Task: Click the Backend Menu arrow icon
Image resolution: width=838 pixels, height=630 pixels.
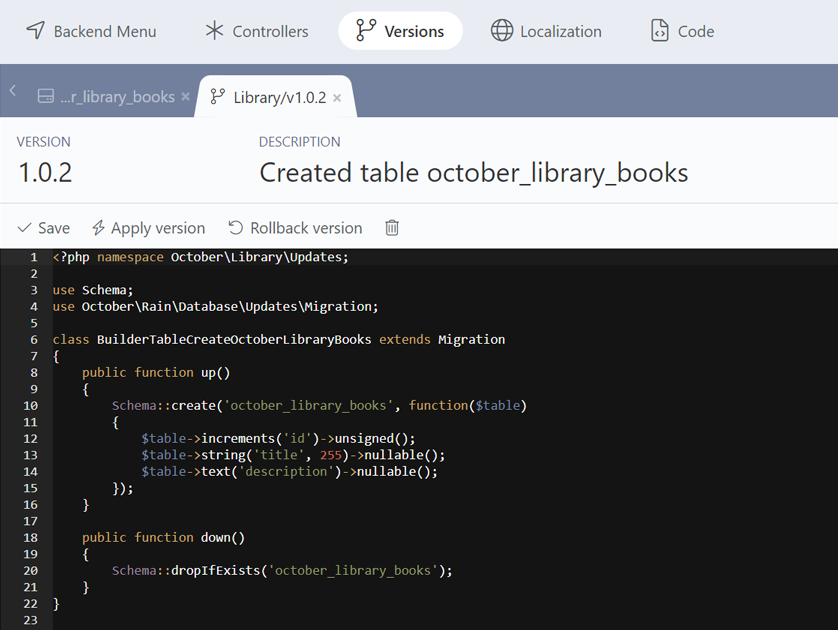Action: (35, 30)
